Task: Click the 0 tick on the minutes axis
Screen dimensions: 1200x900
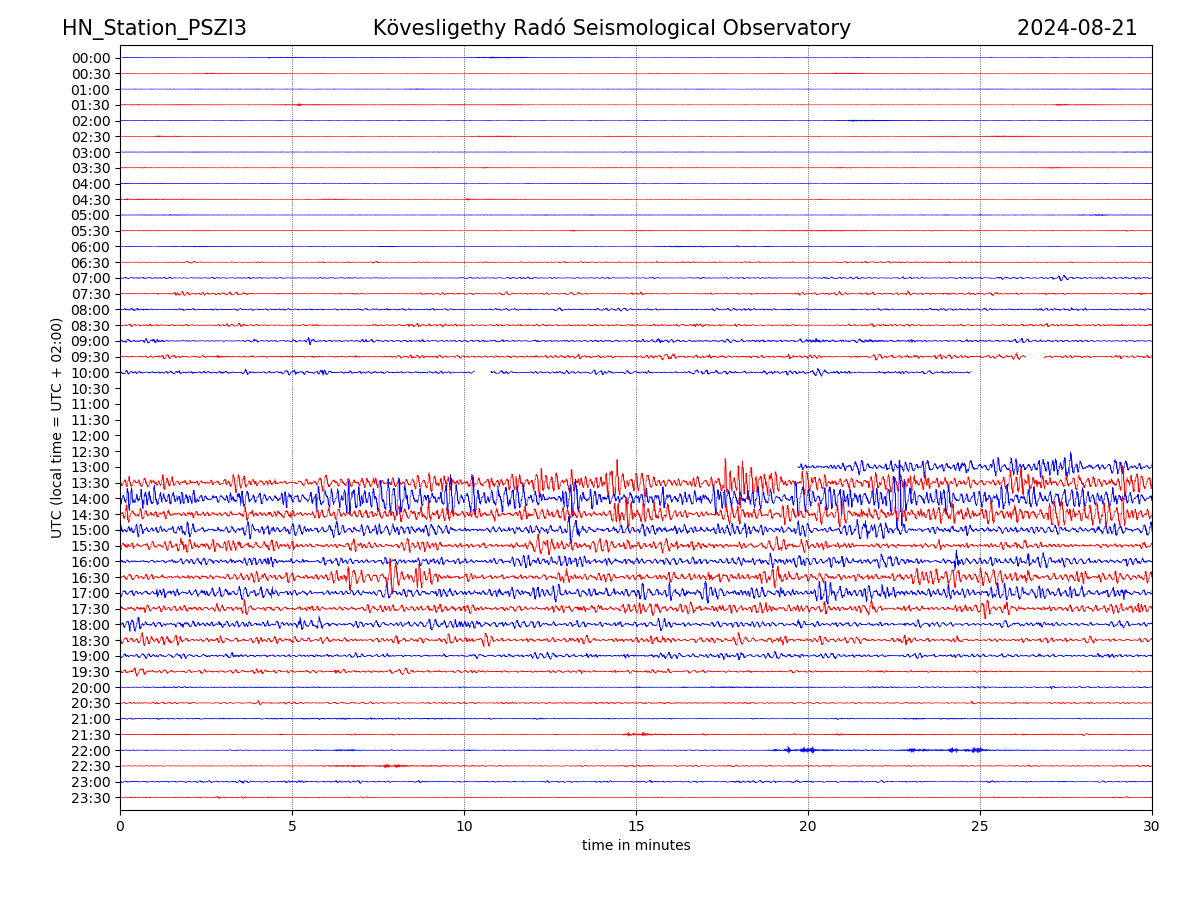Action: click(120, 826)
